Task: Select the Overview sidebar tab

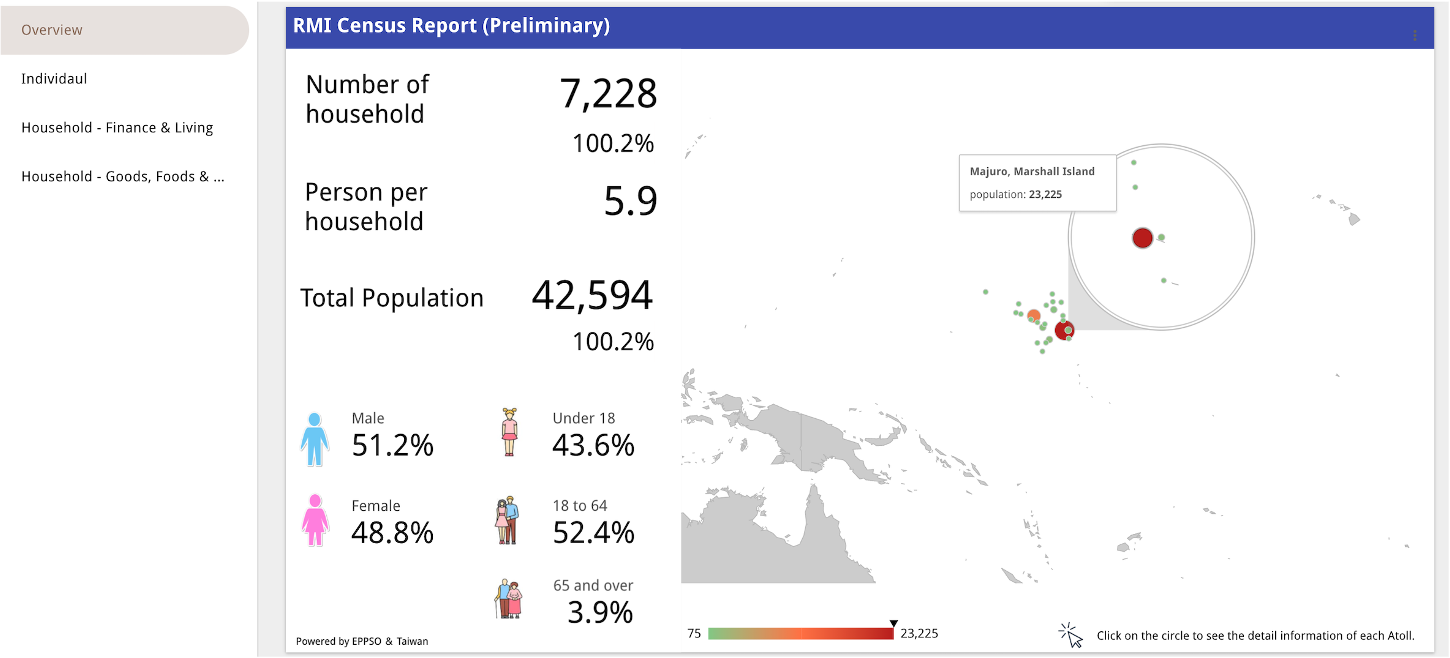Action: click(124, 30)
